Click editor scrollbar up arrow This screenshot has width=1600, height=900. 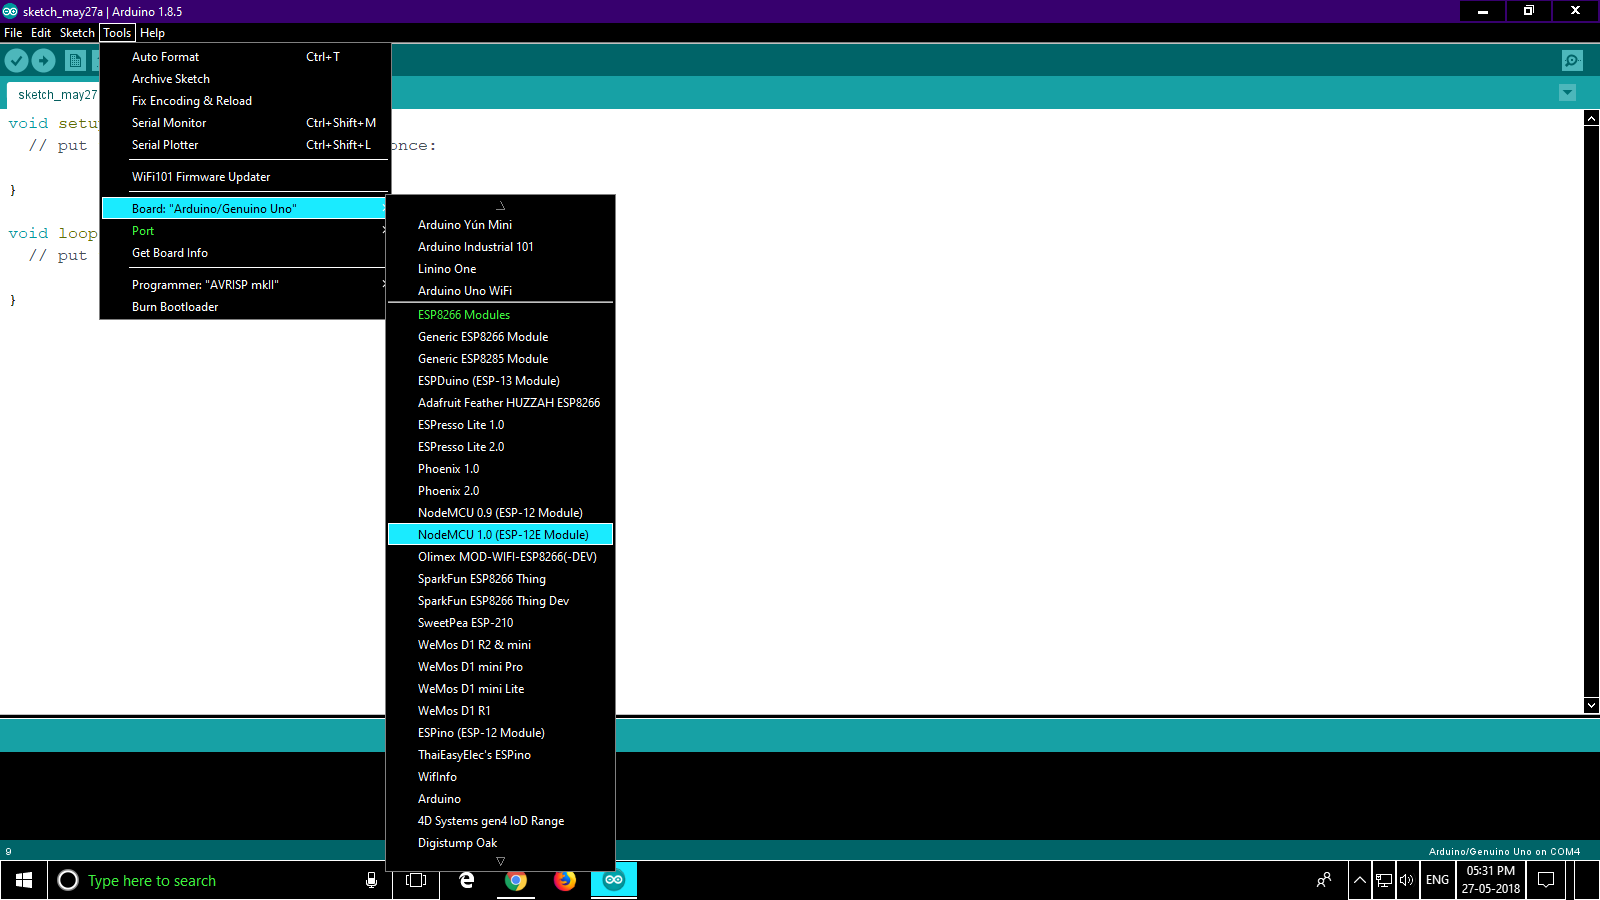[x=1591, y=118]
